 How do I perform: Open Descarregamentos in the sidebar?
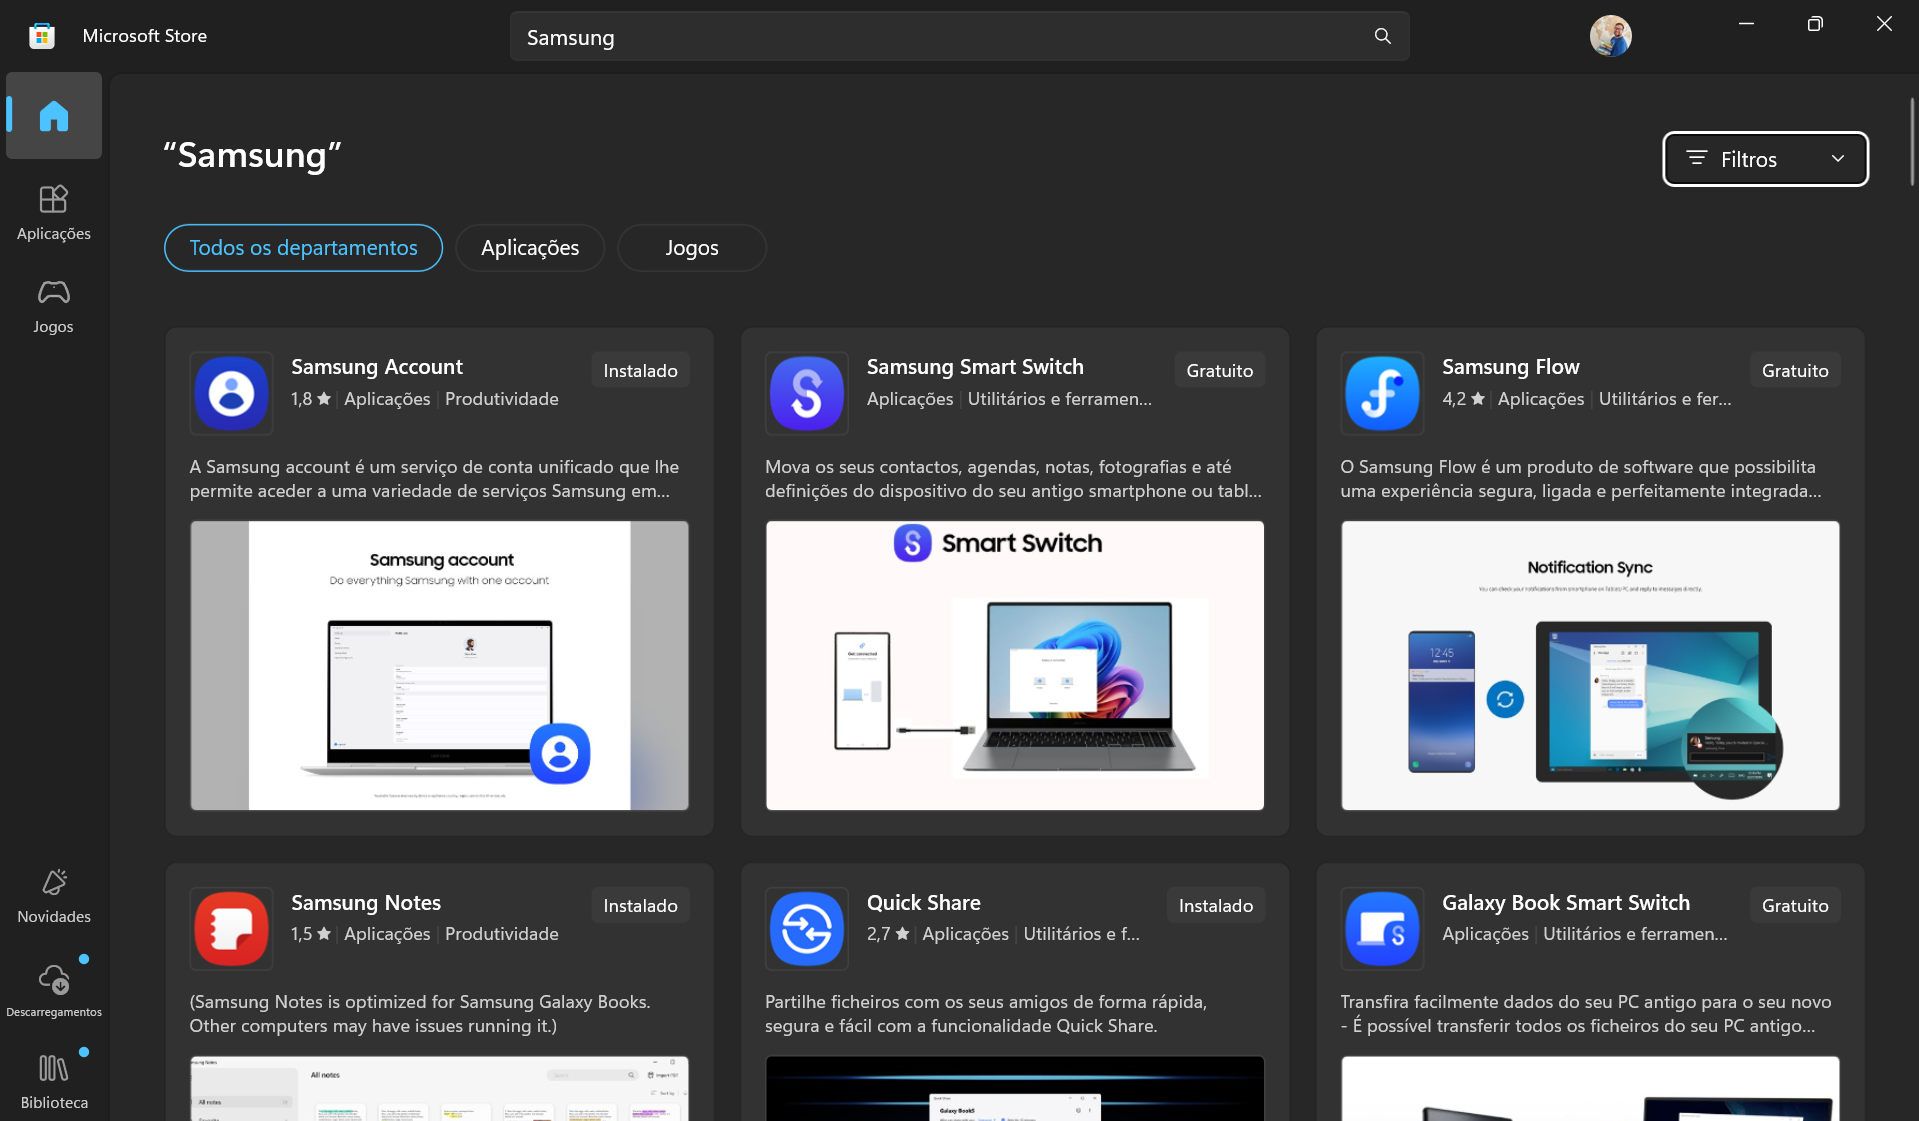tap(54, 988)
